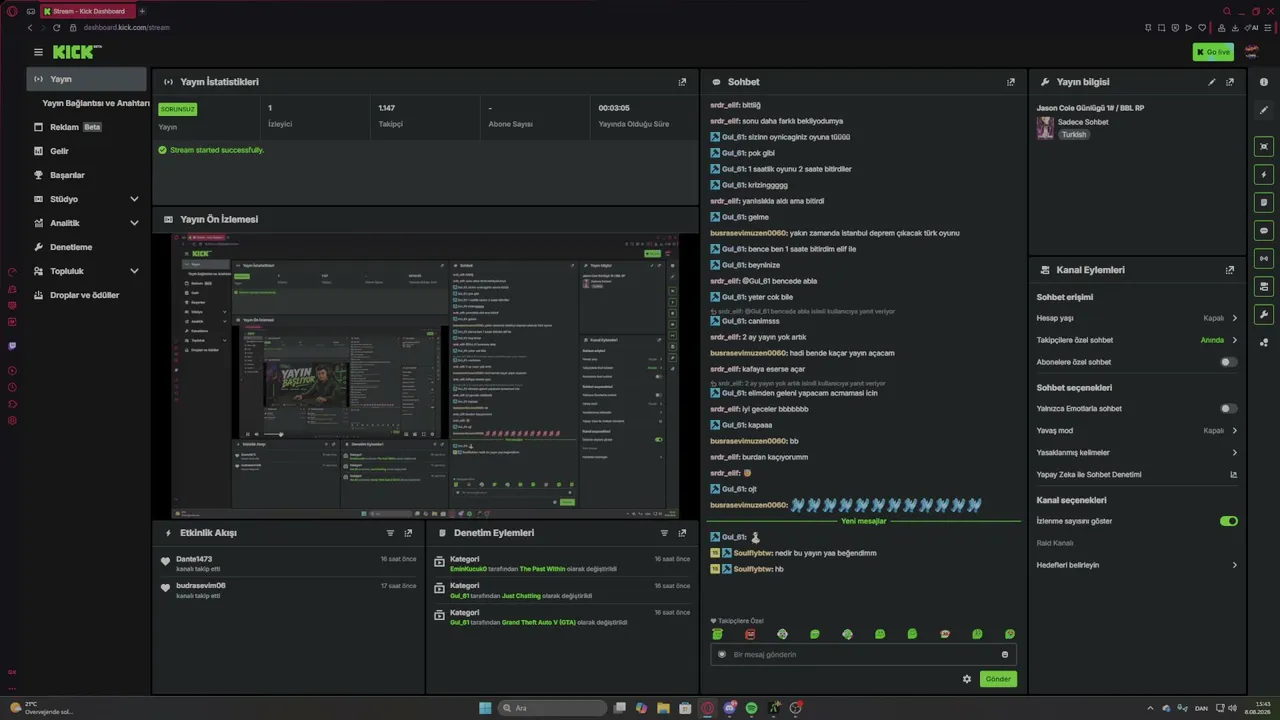Open chat settings gear icon

click(x=967, y=679)
